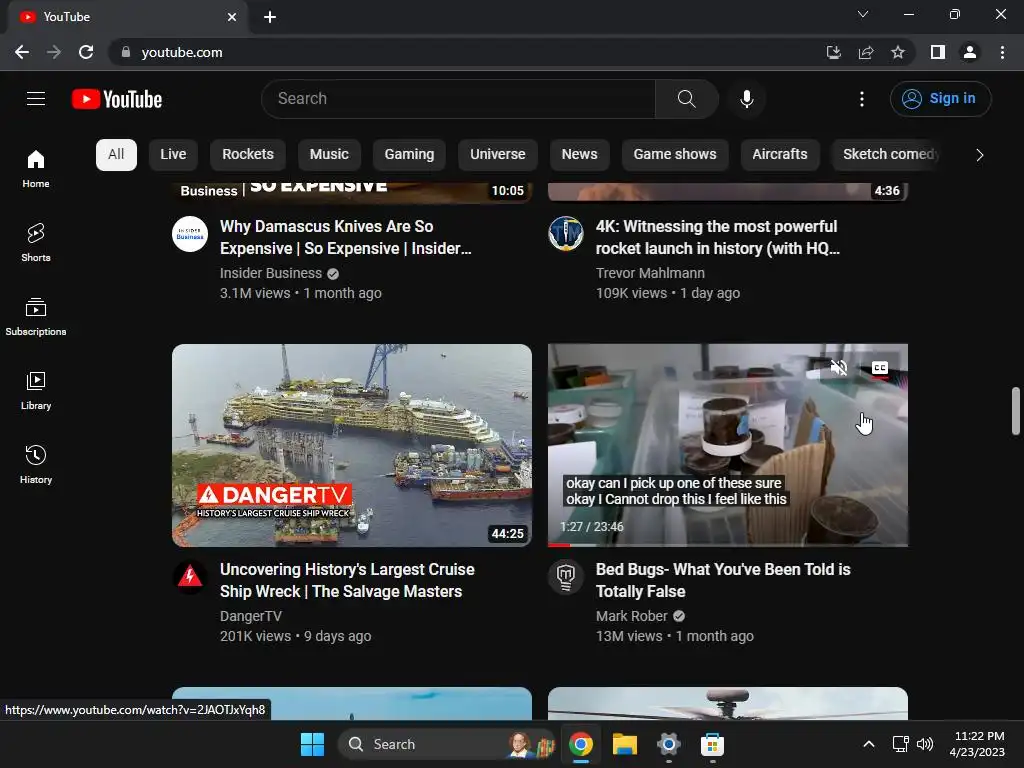Show more filter chips with arrow

(979, 155)
